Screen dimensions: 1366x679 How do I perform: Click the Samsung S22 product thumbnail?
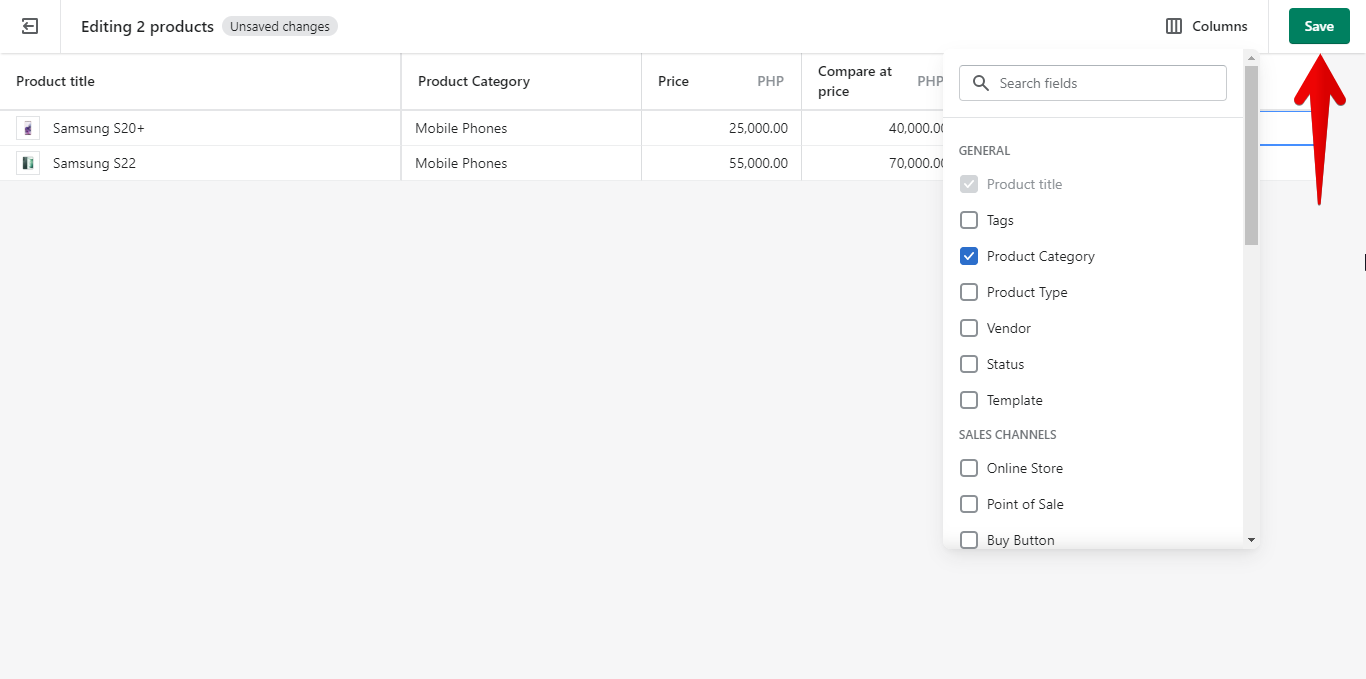28,163
